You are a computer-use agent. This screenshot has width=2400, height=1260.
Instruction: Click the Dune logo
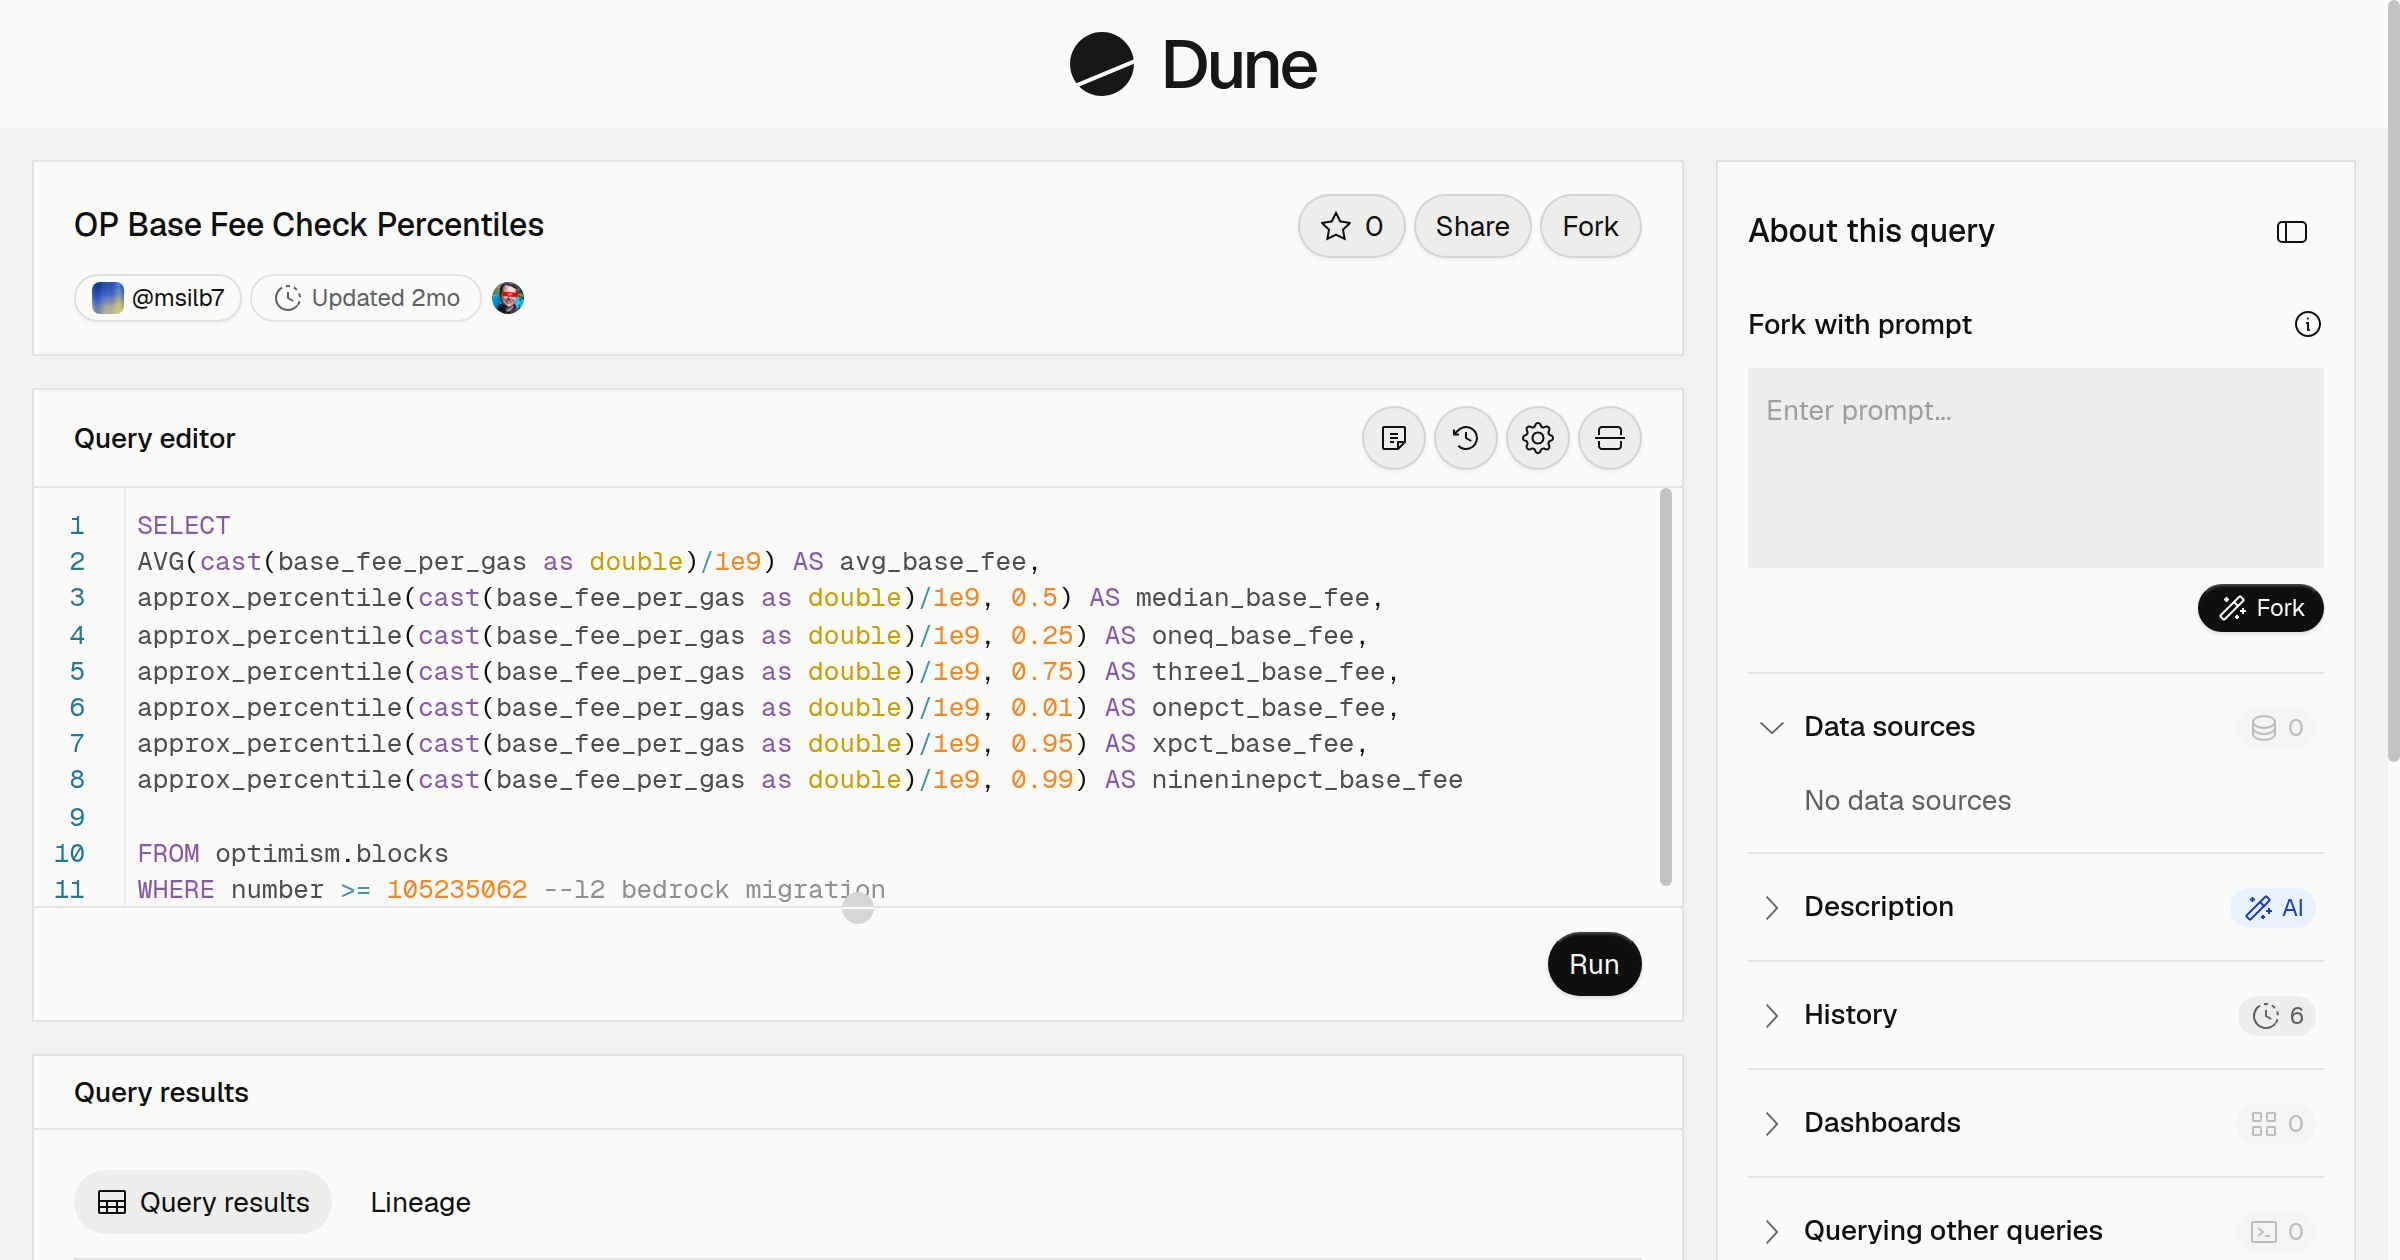tap(1193, 64)
